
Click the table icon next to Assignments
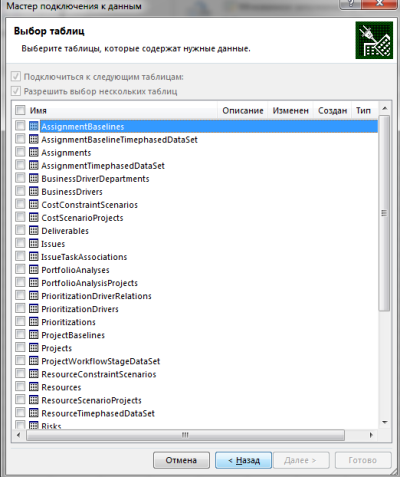point(34,152)
